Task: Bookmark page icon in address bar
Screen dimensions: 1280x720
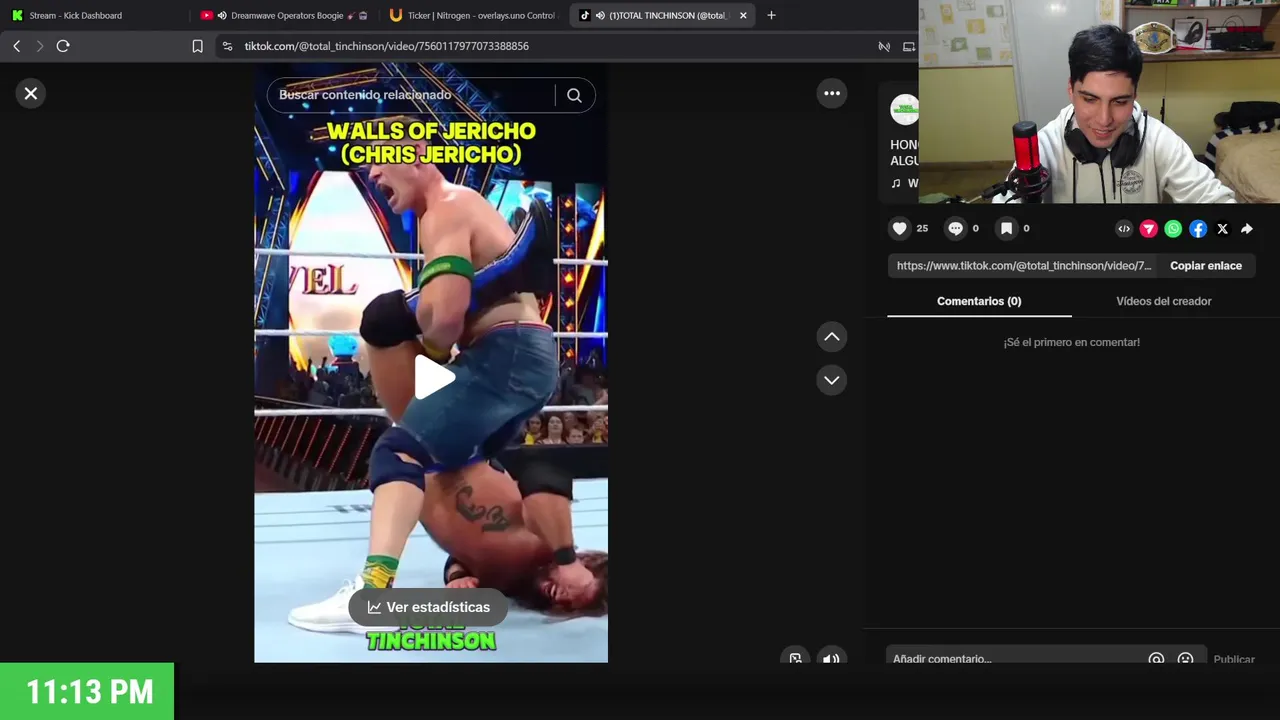Action: (197, 46)
